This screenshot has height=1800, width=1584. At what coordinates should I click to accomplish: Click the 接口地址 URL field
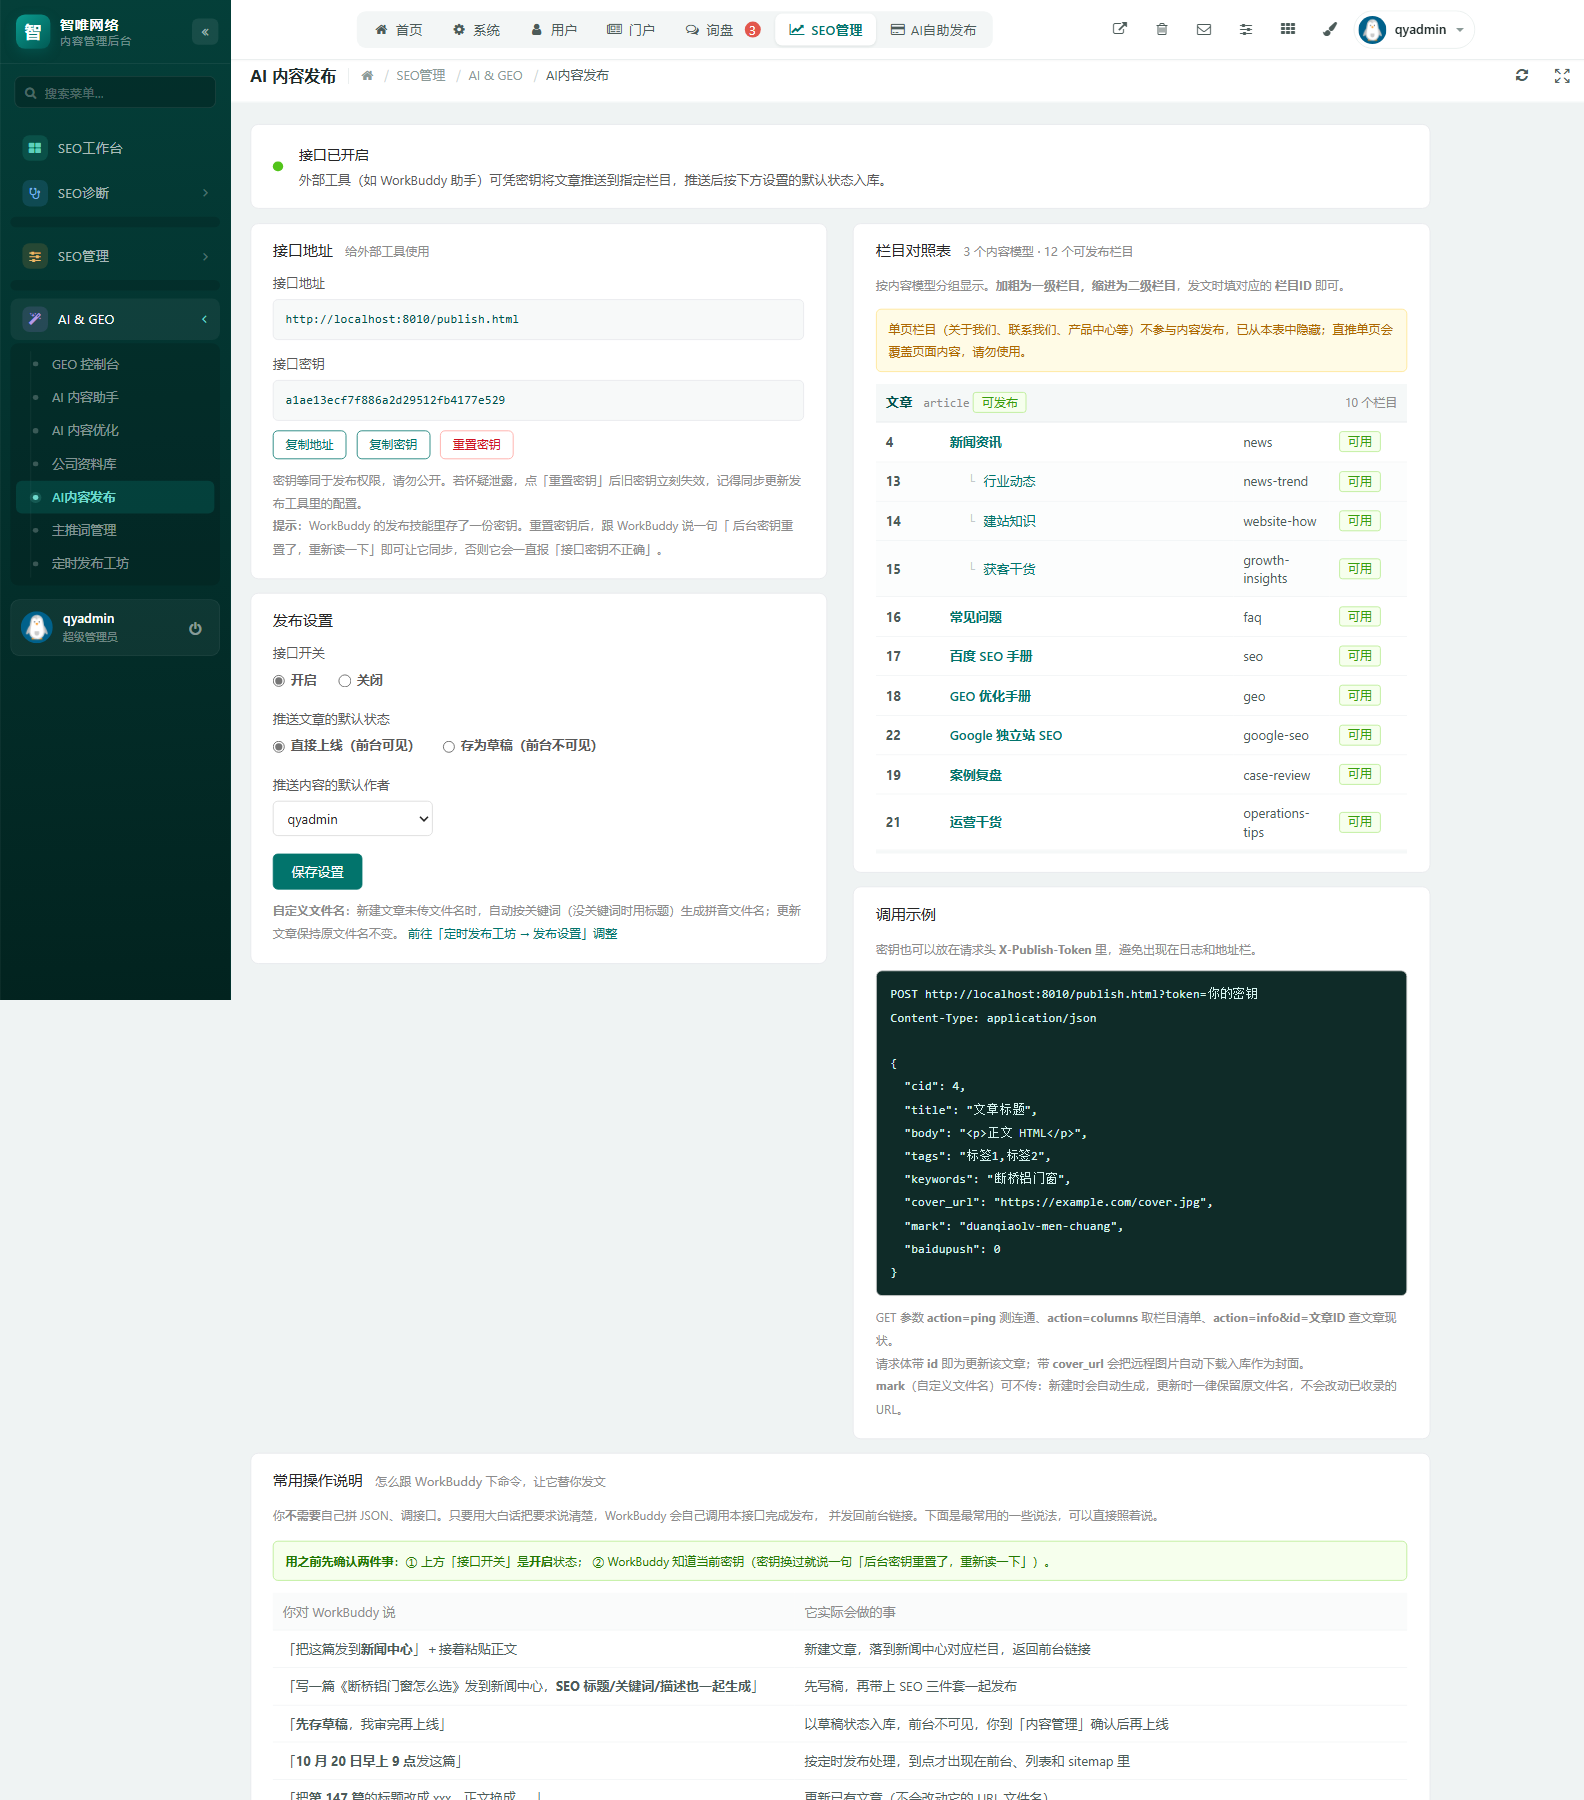[538, 320]
